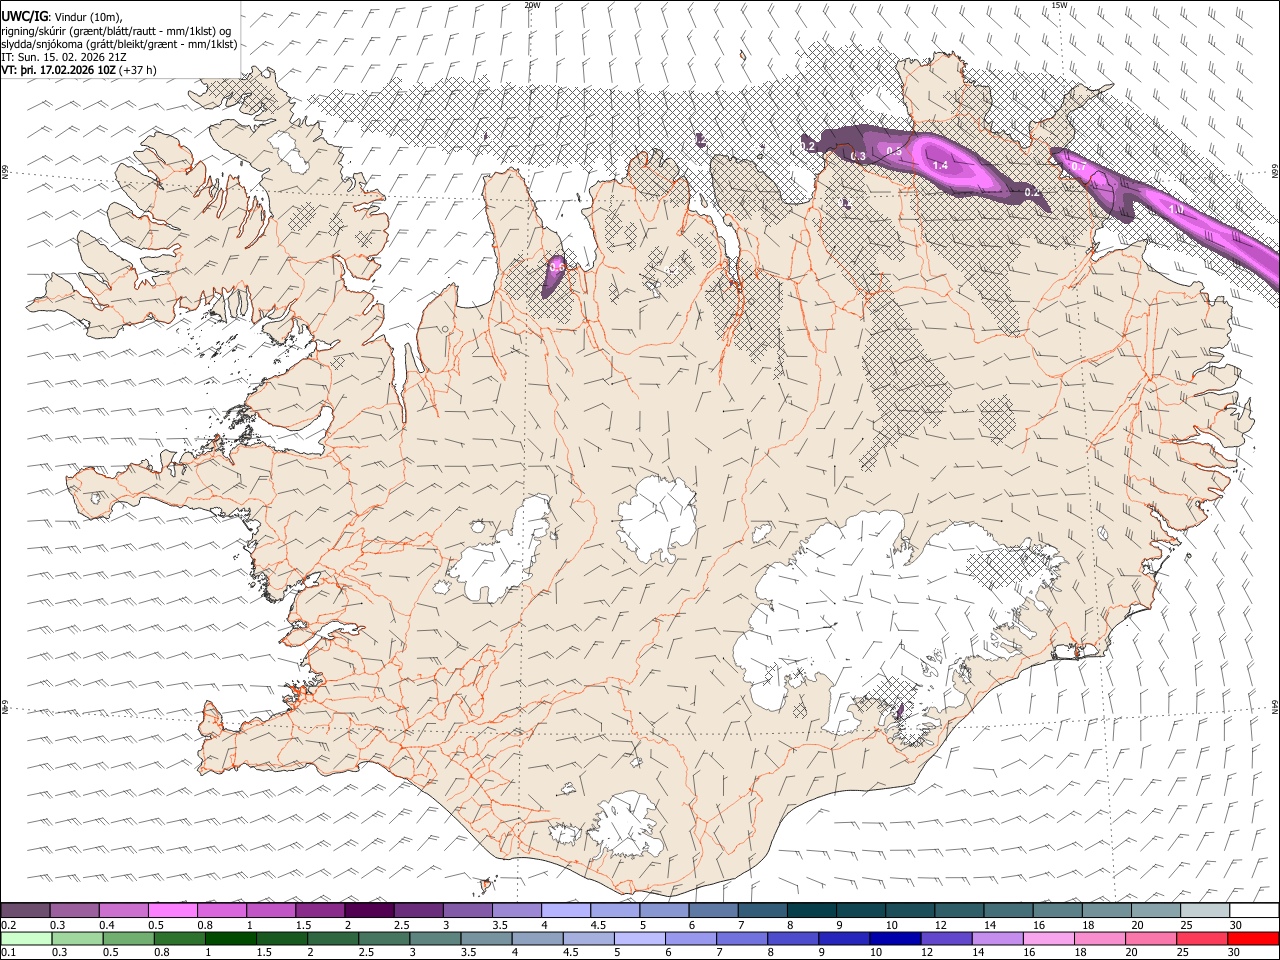Click the pure red 30 swatch in lower legend row
Image resolution: width=1280 pixels, height=960 pixels.
[x=1253, y=938]
